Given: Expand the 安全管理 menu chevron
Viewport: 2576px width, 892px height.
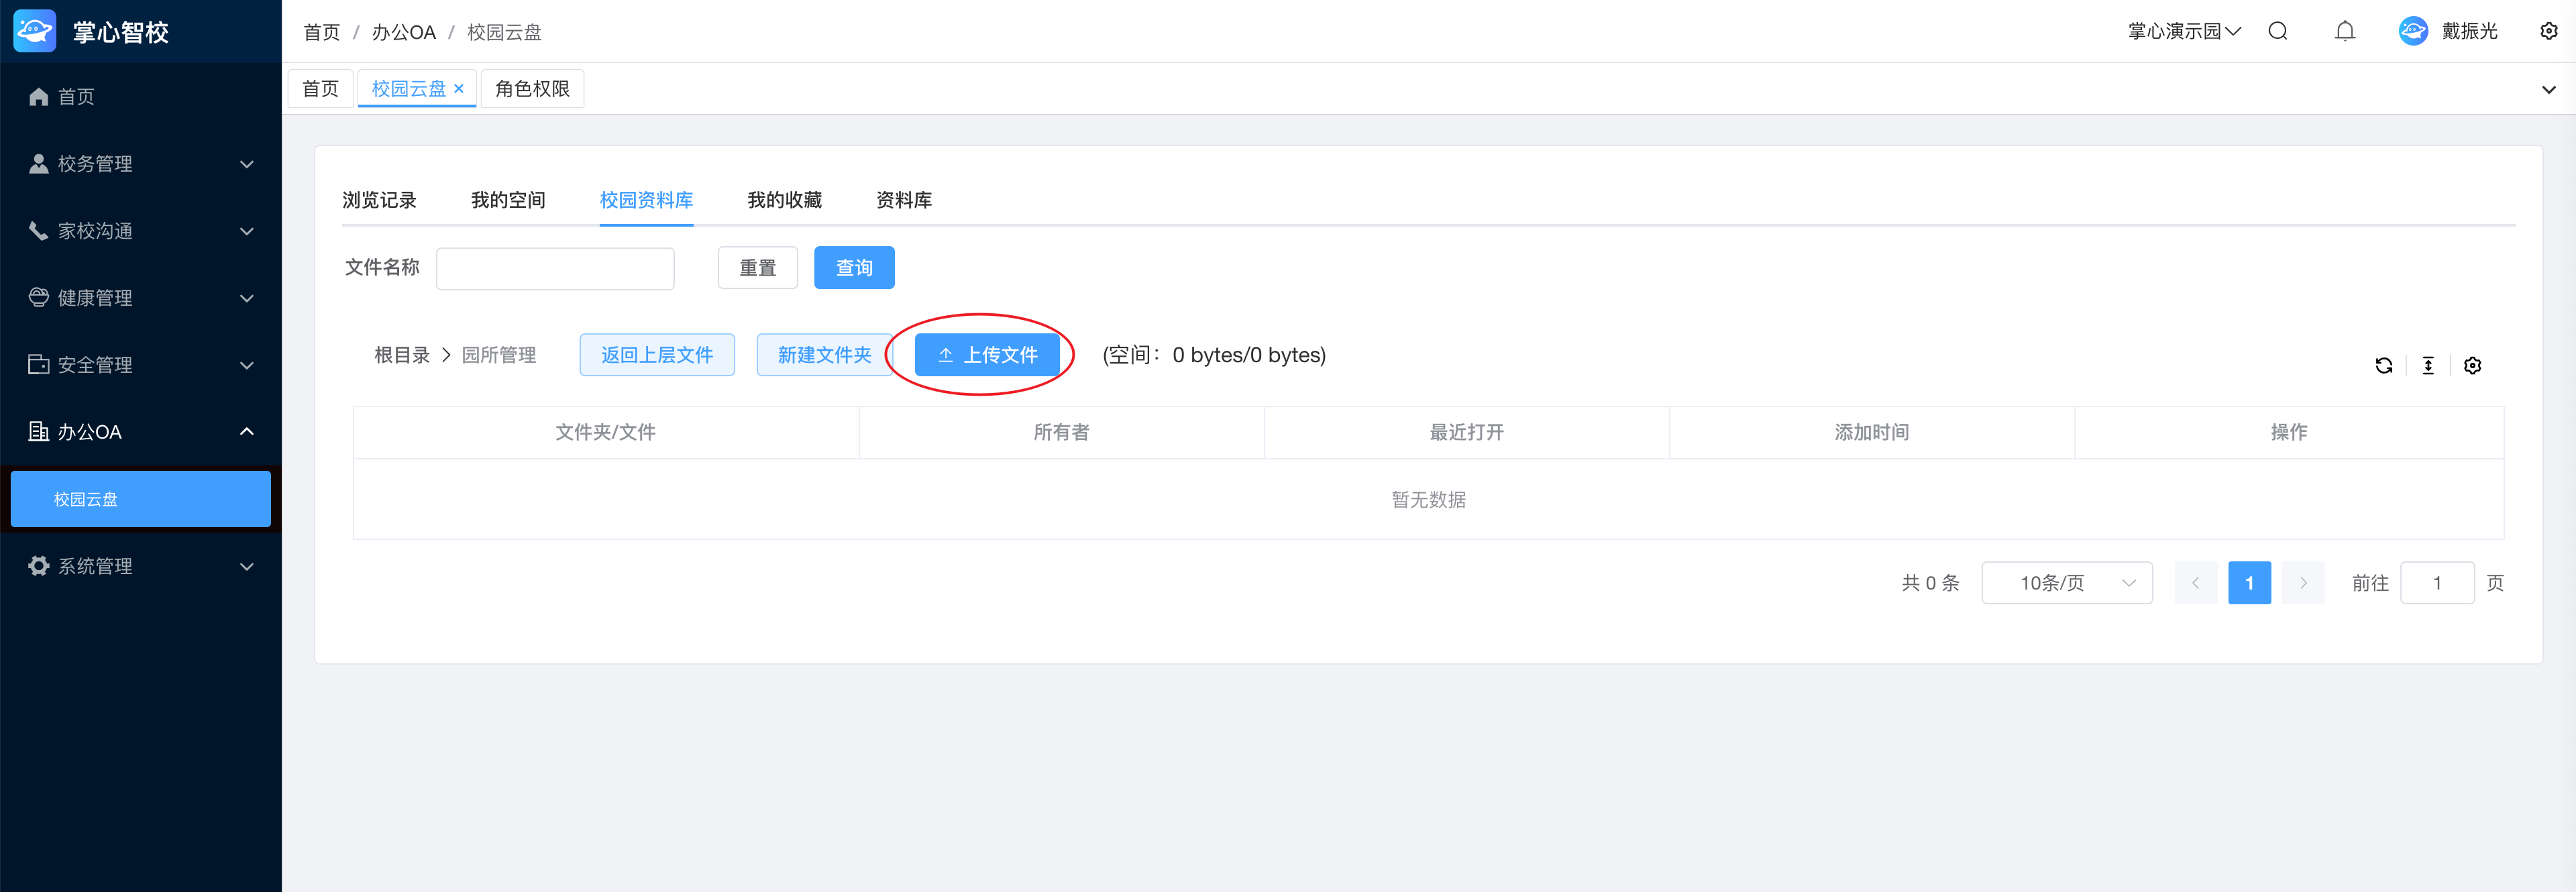Looking at the screenshot, I should (247, 365).
